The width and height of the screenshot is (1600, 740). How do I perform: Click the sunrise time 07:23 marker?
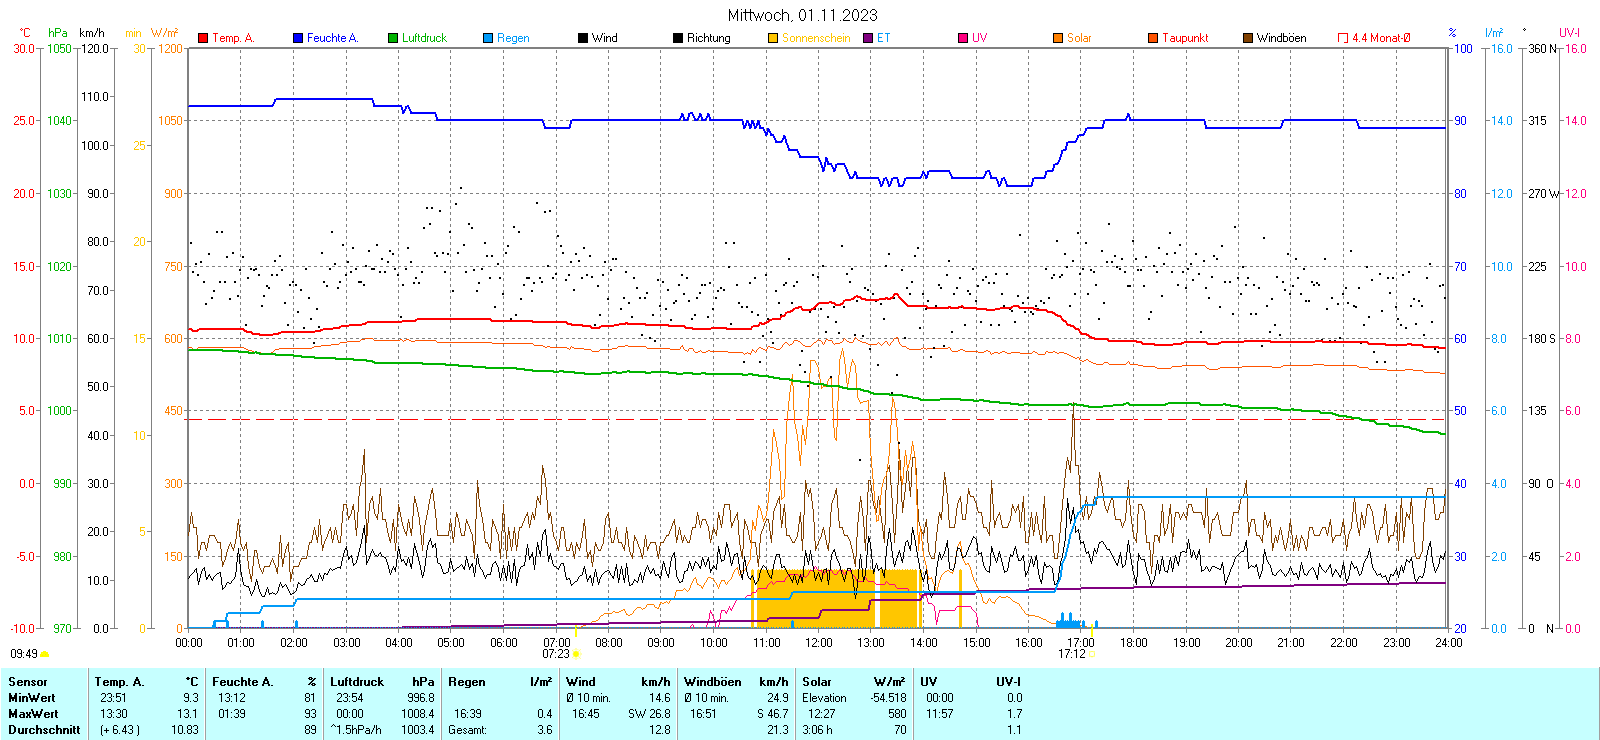point(556,654)
